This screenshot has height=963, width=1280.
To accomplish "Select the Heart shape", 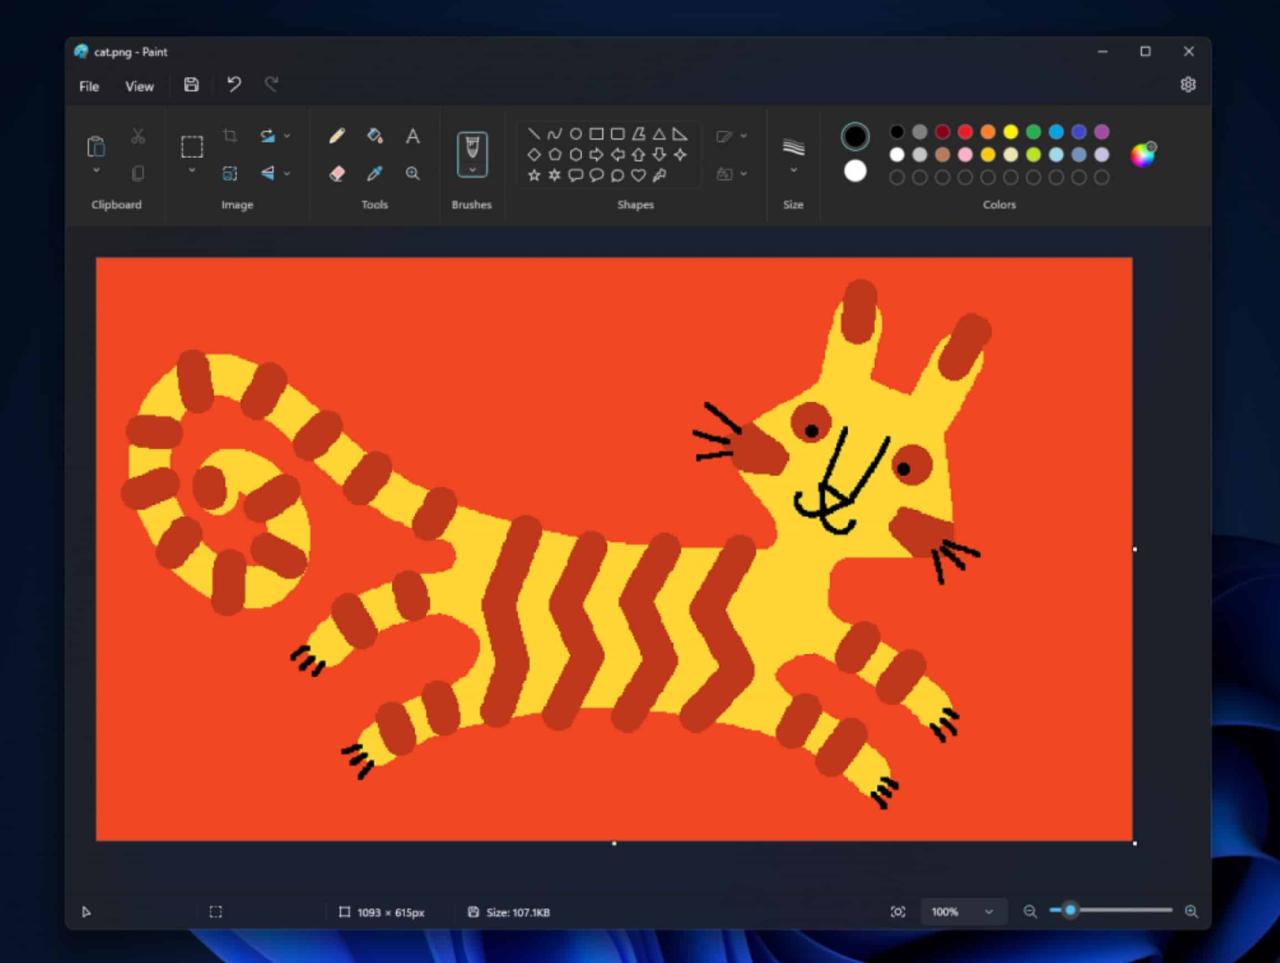I will coord(638,175).
